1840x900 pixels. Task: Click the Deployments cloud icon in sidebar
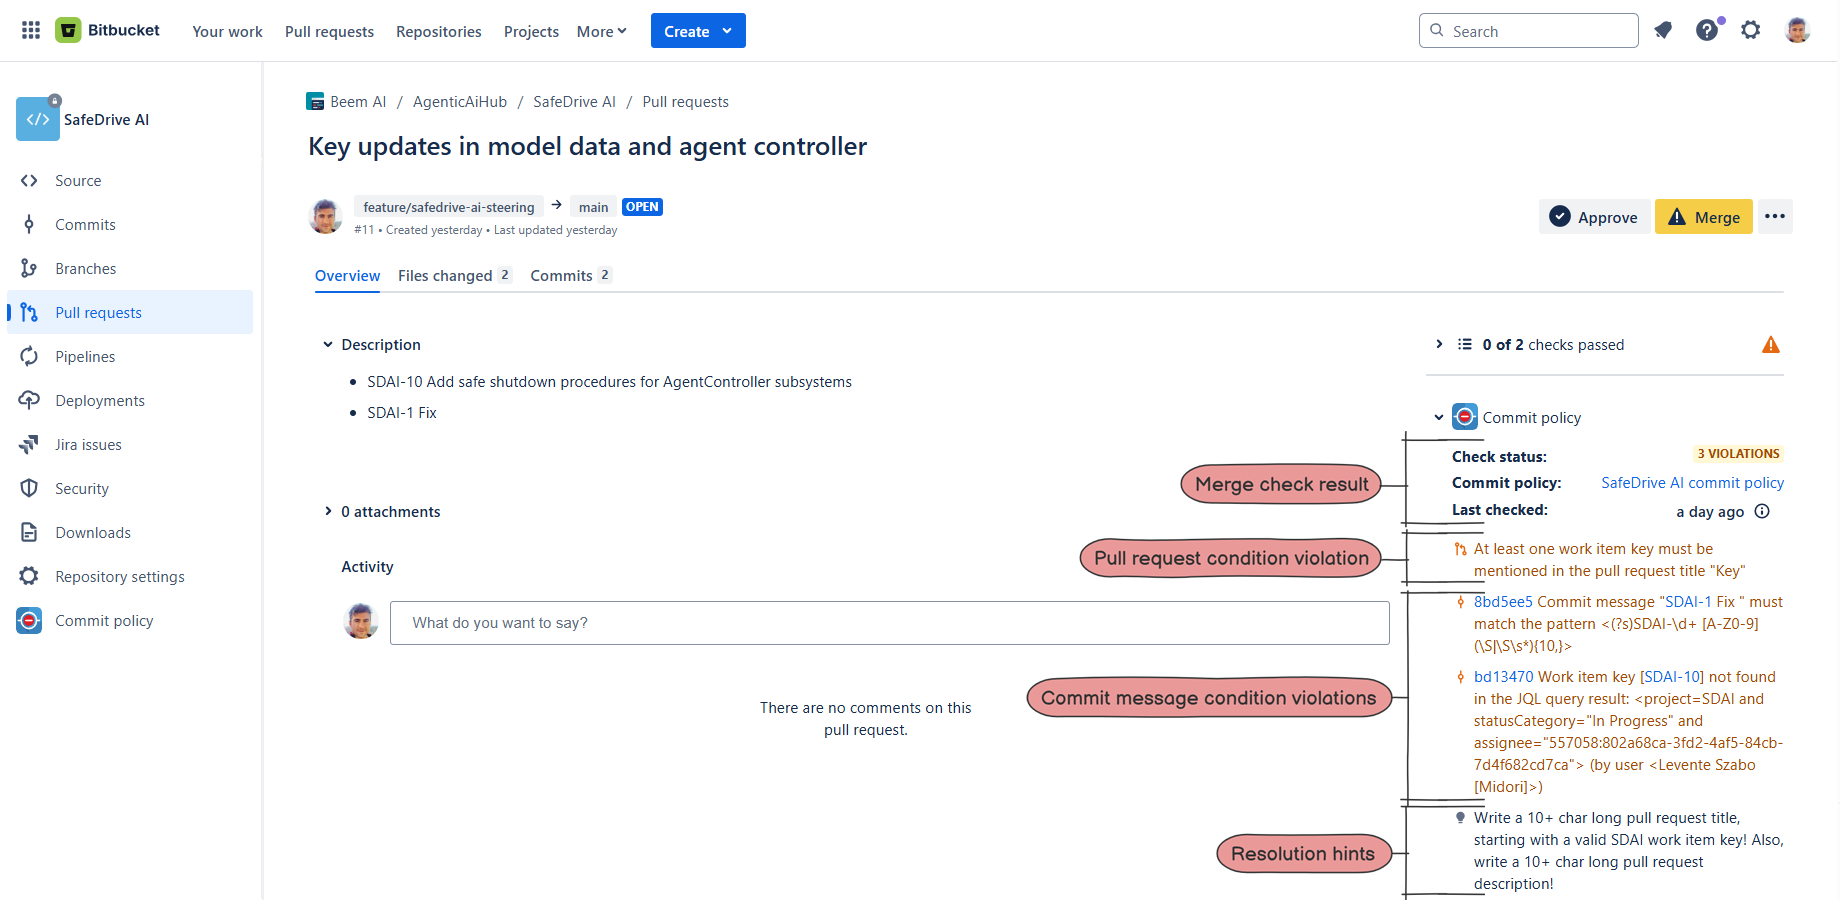click(x=29, y=401)
